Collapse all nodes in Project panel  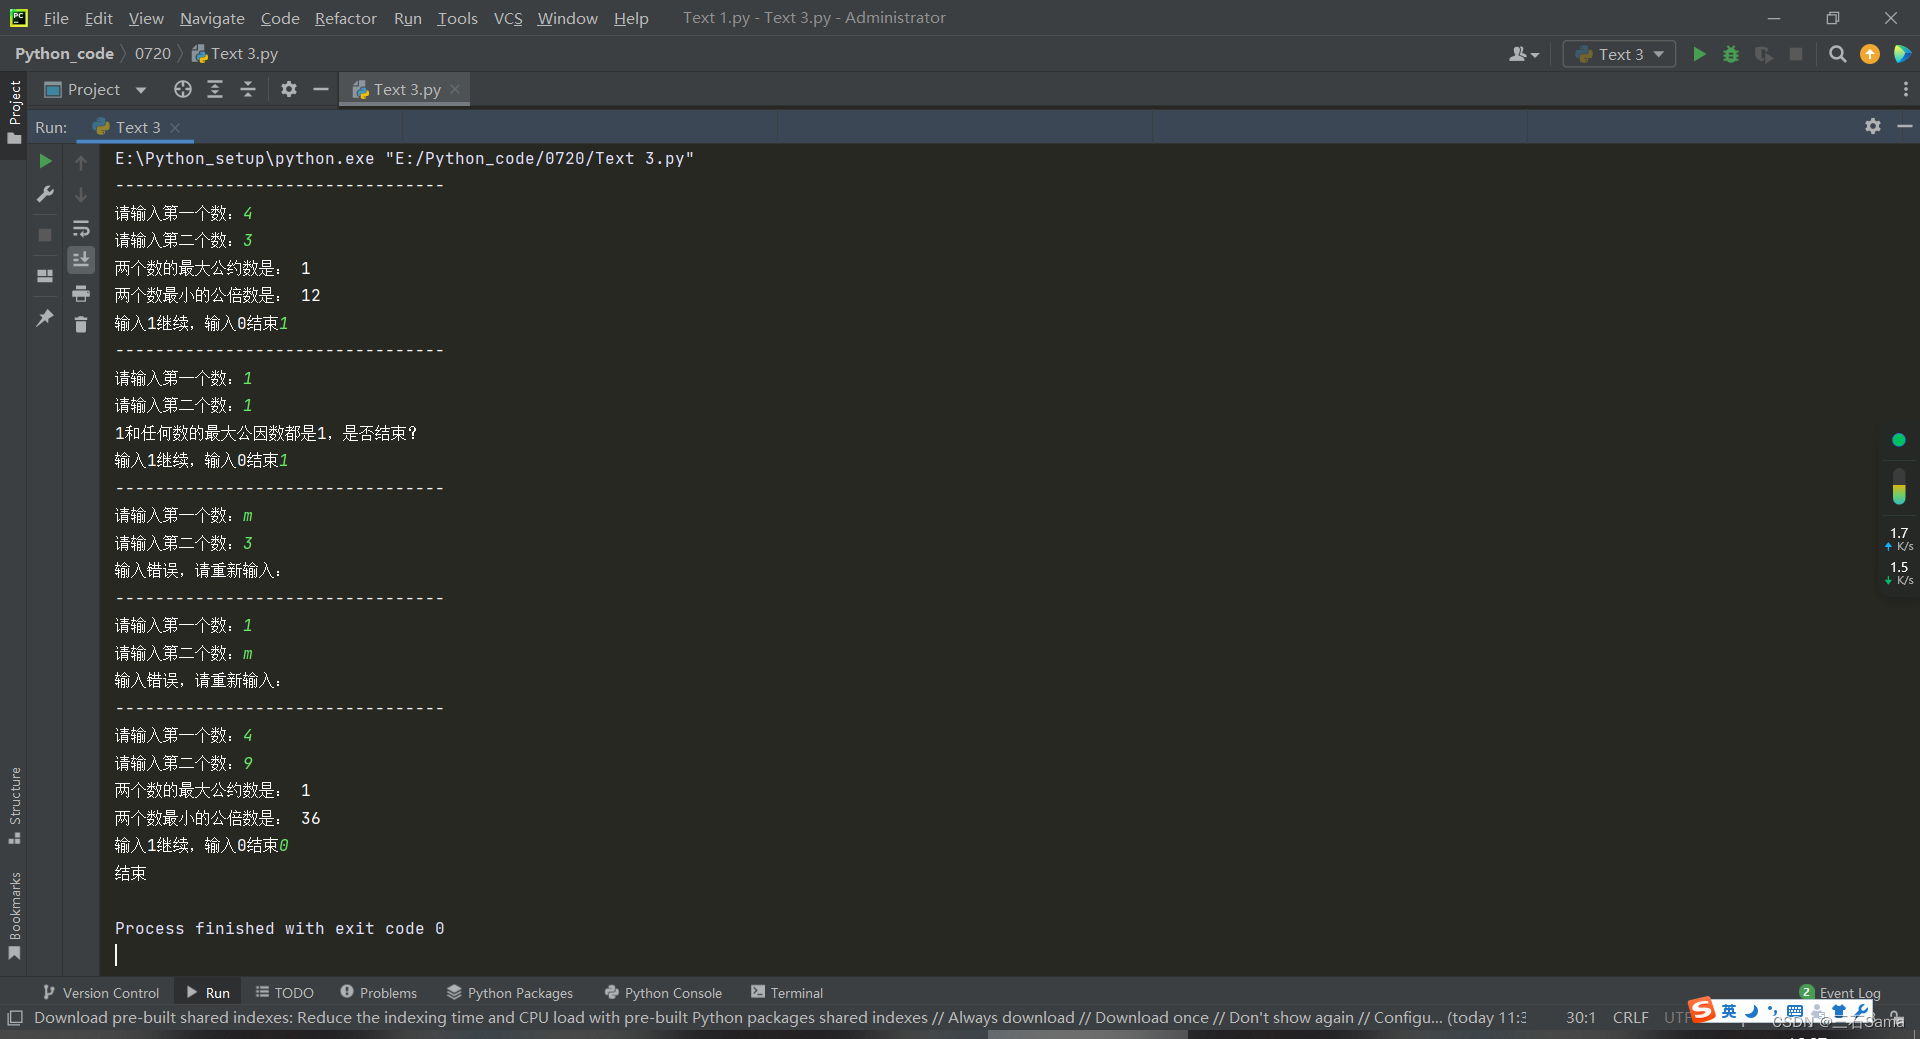(x=248, y=89)
